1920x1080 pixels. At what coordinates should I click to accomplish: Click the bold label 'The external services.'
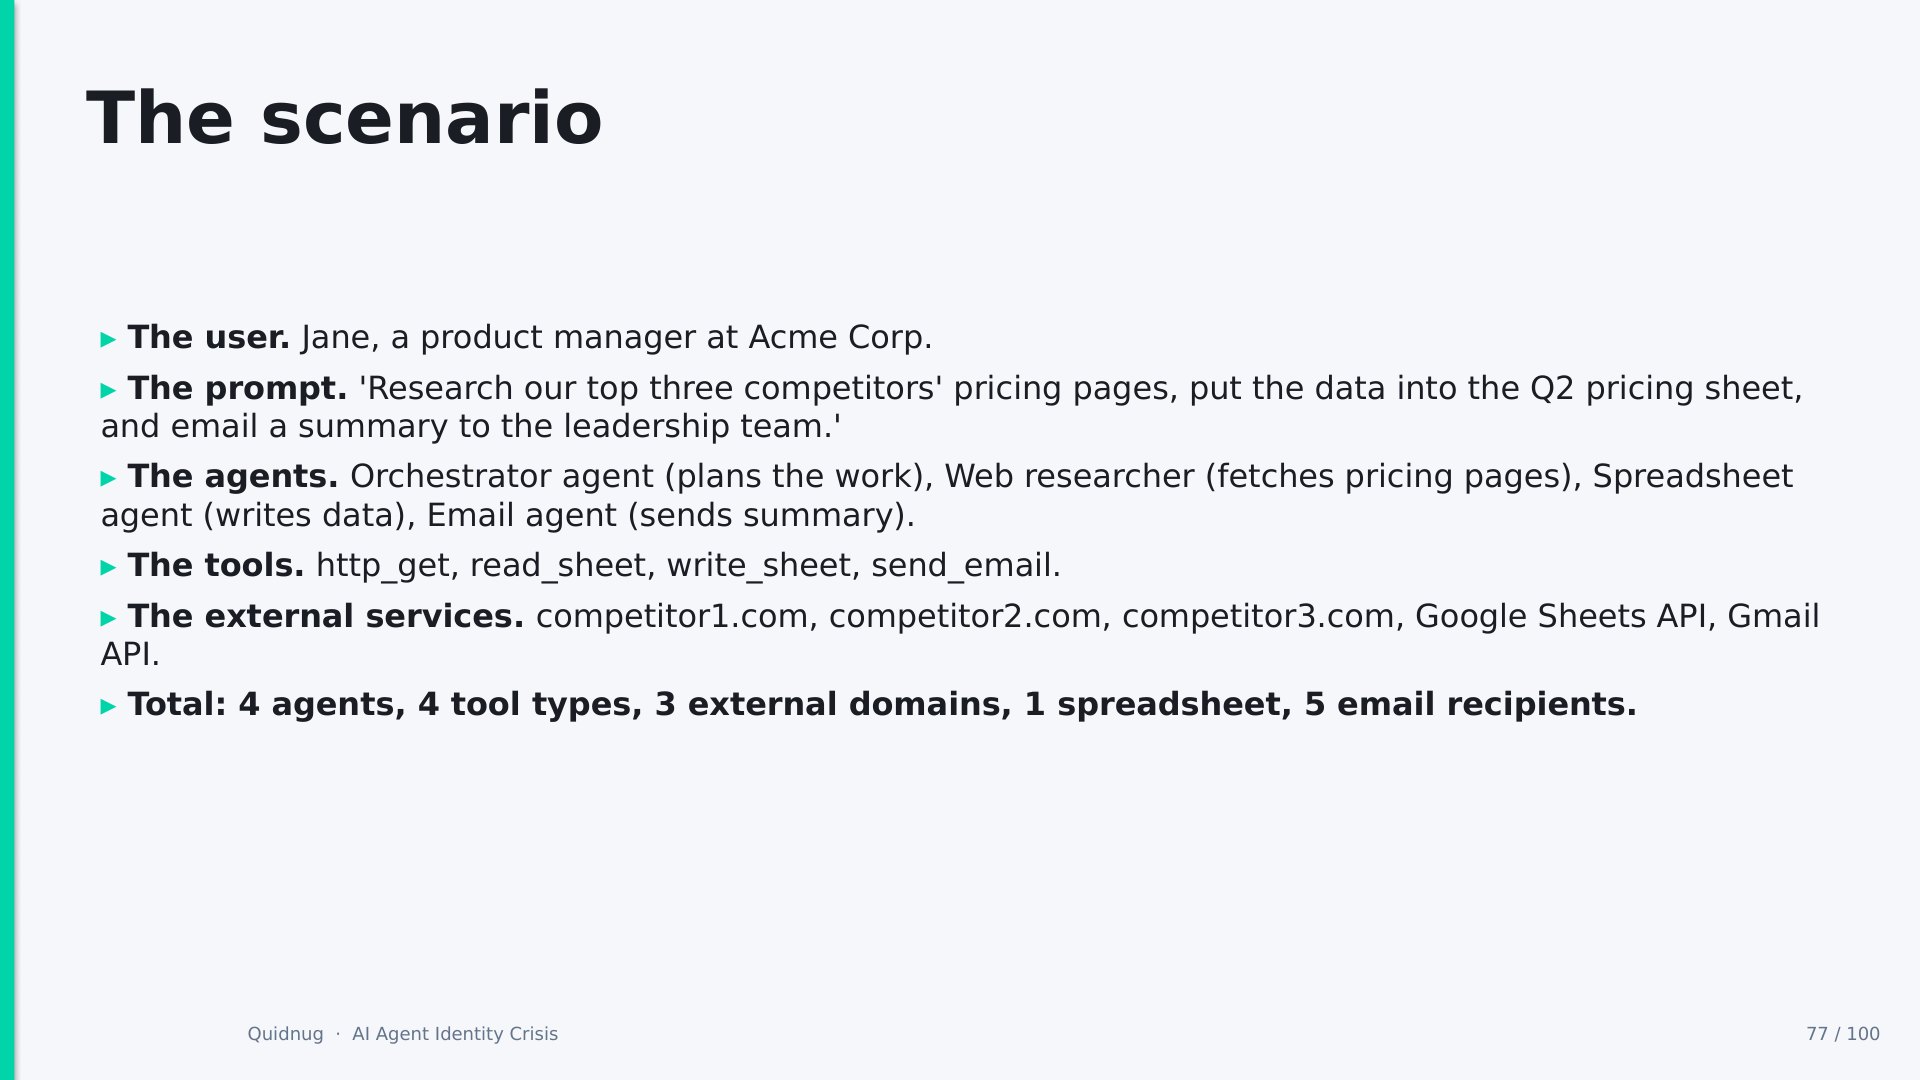pyautogui.click(x=326, y=617)
